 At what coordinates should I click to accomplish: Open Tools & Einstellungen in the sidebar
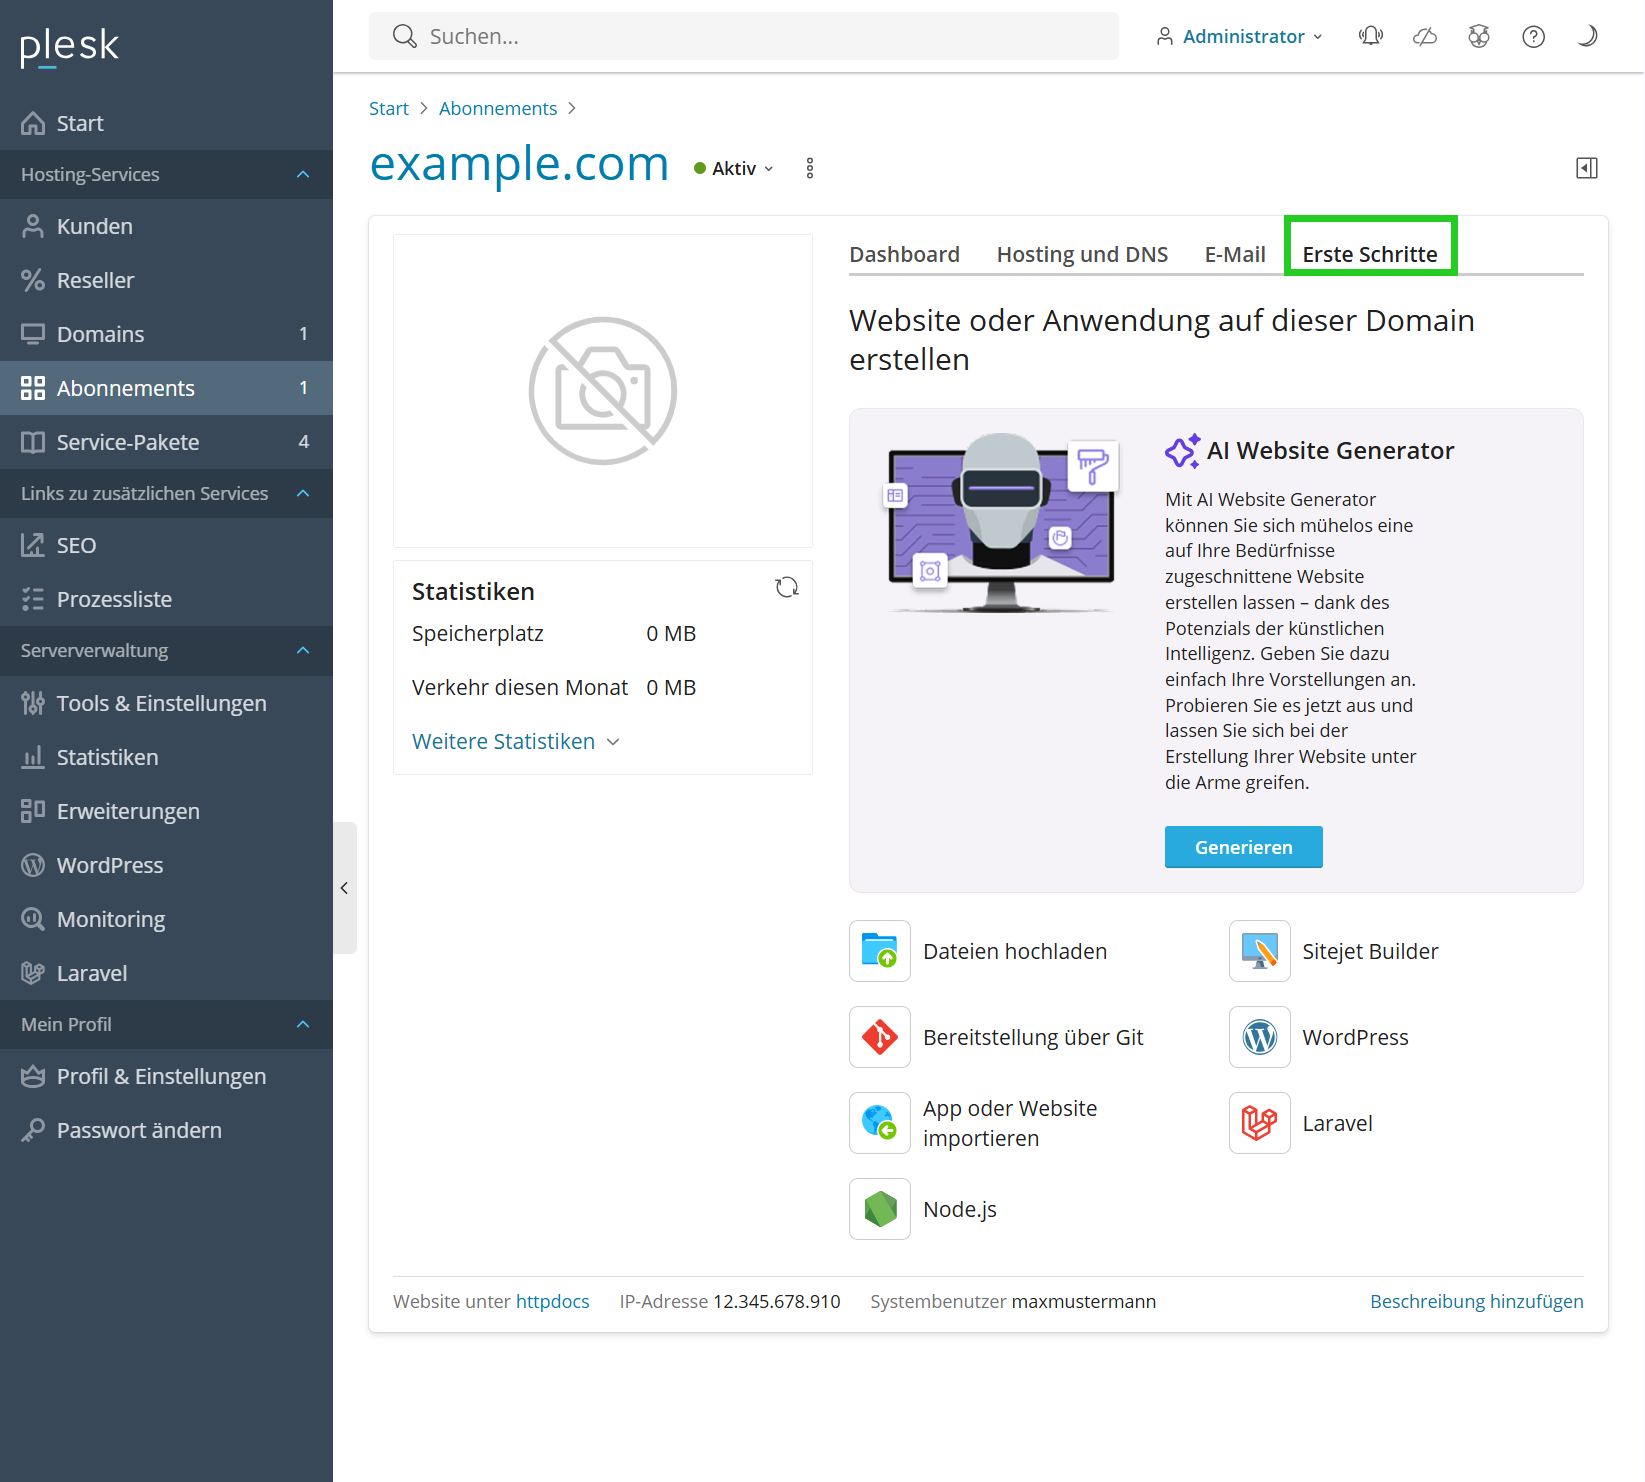[x=166, y=703]
